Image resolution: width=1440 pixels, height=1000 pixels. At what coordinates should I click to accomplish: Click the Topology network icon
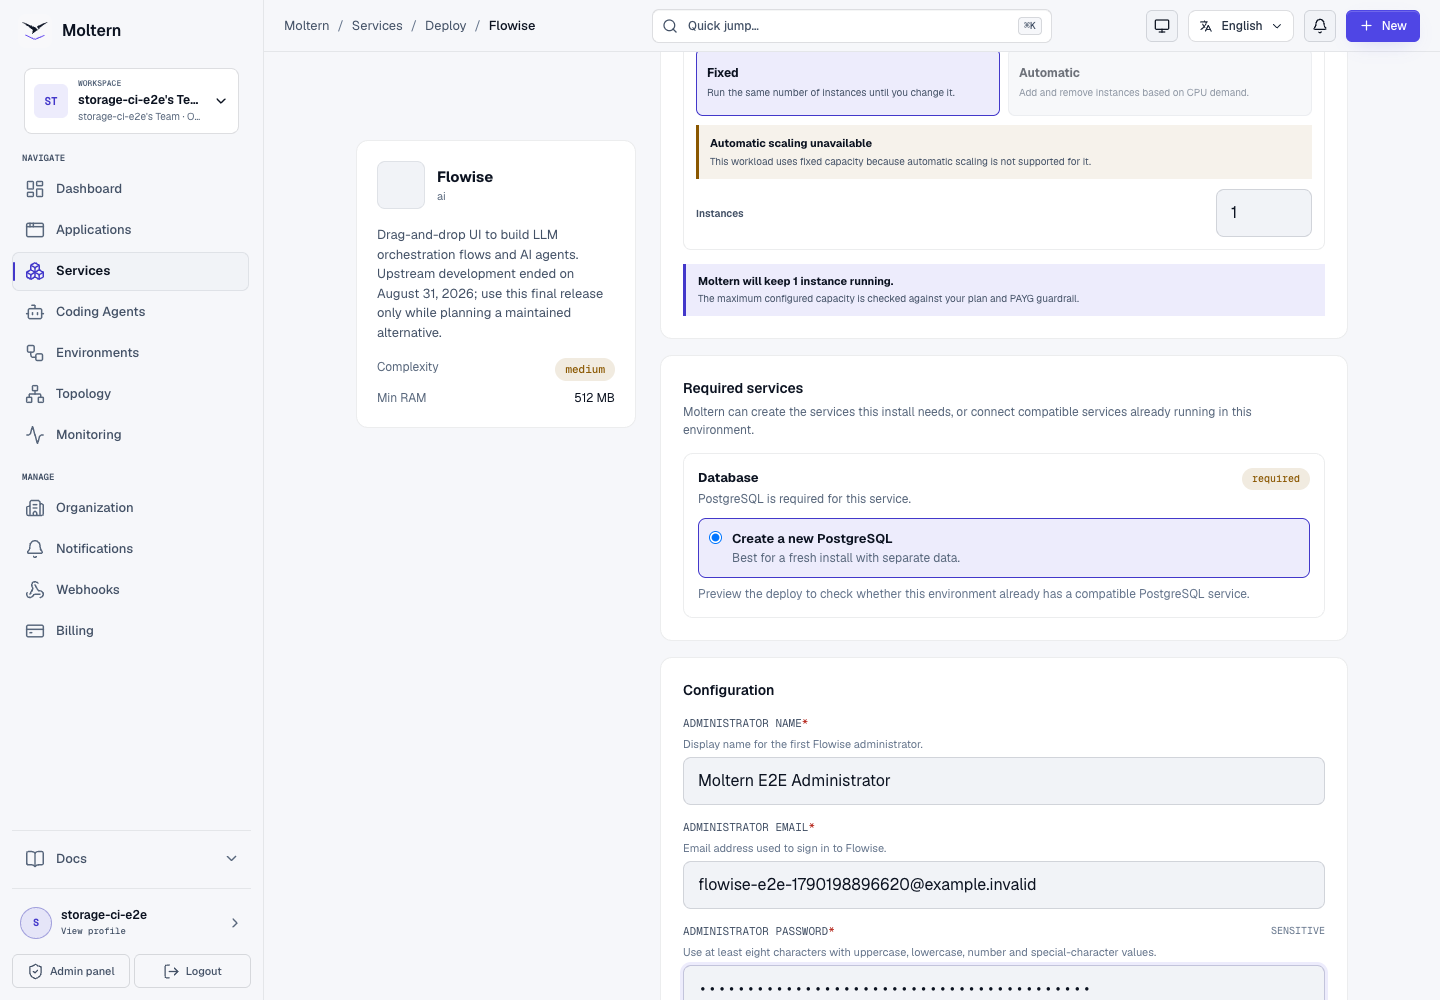[x=35, y=394]
